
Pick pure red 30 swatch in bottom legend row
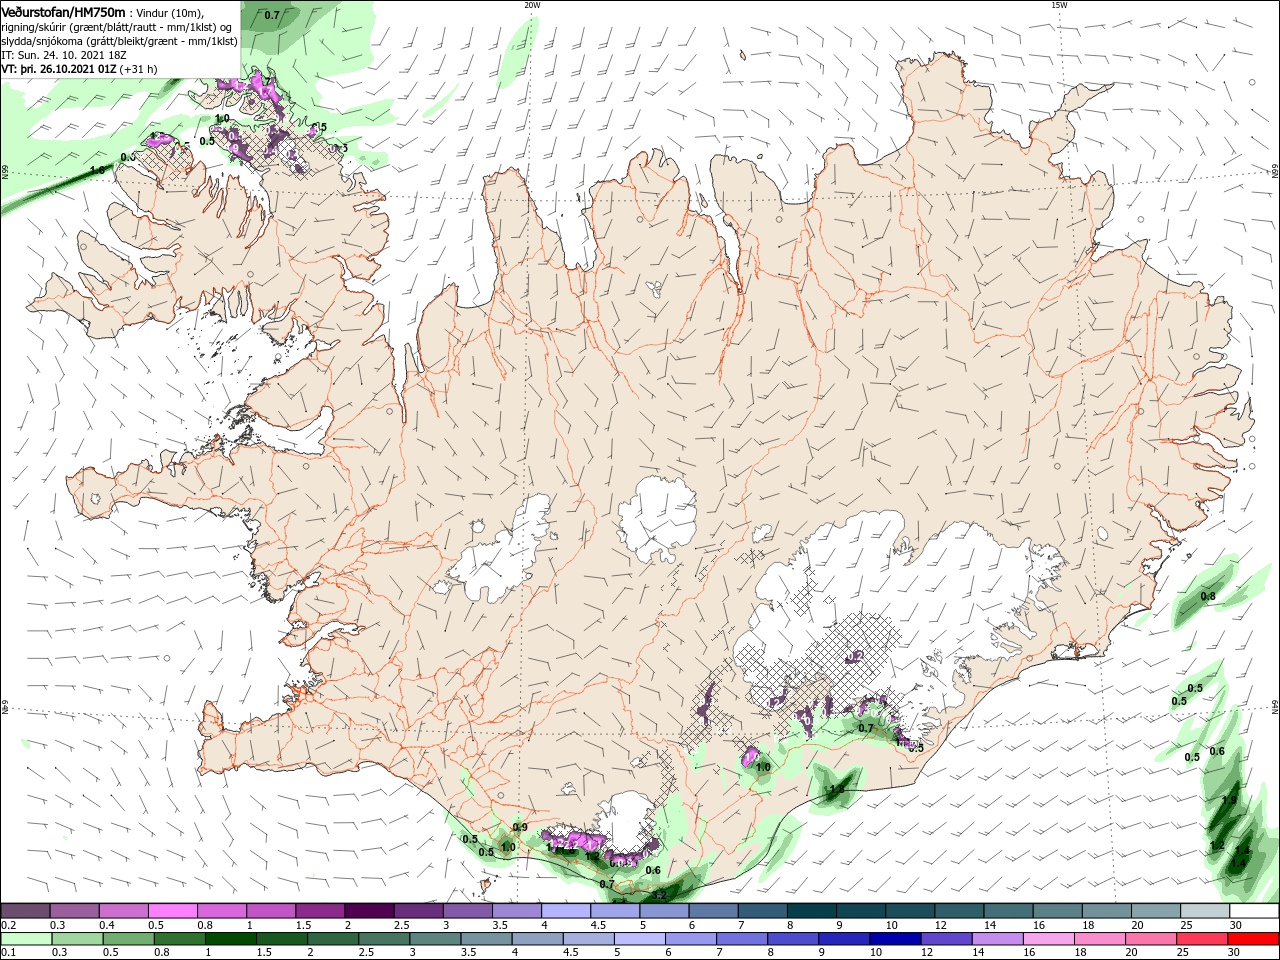(x=1253, y=939)
